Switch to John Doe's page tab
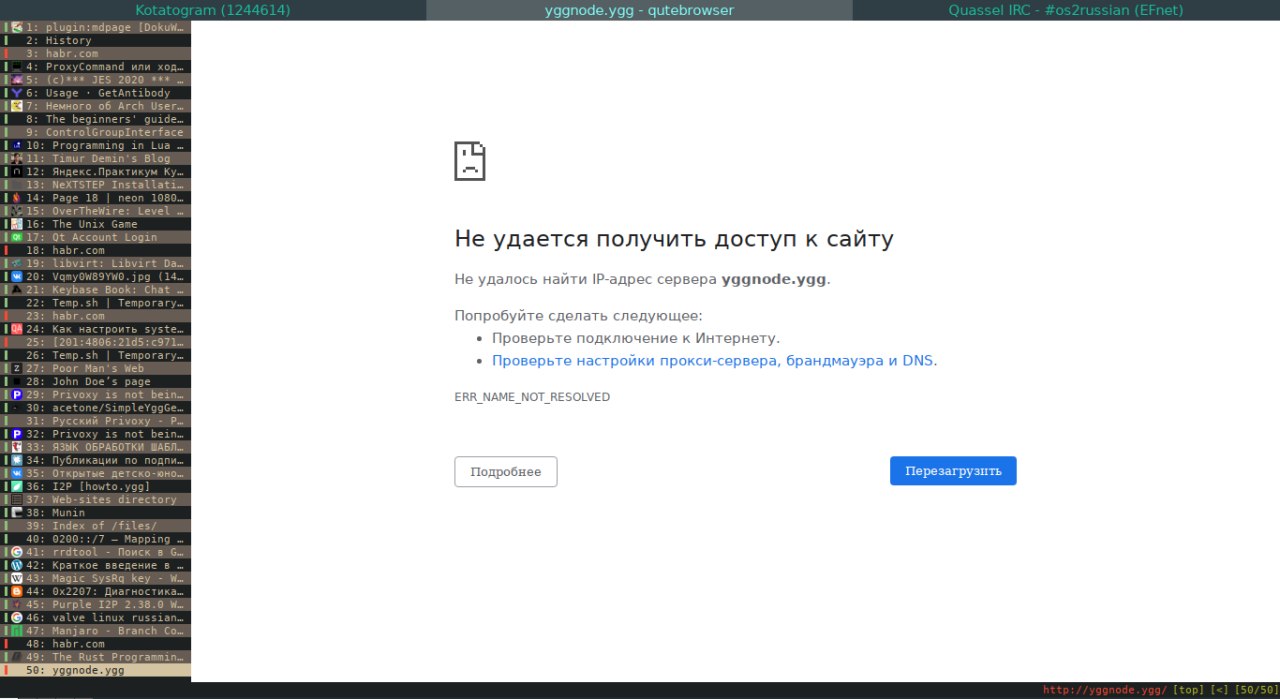 (96, 381)
